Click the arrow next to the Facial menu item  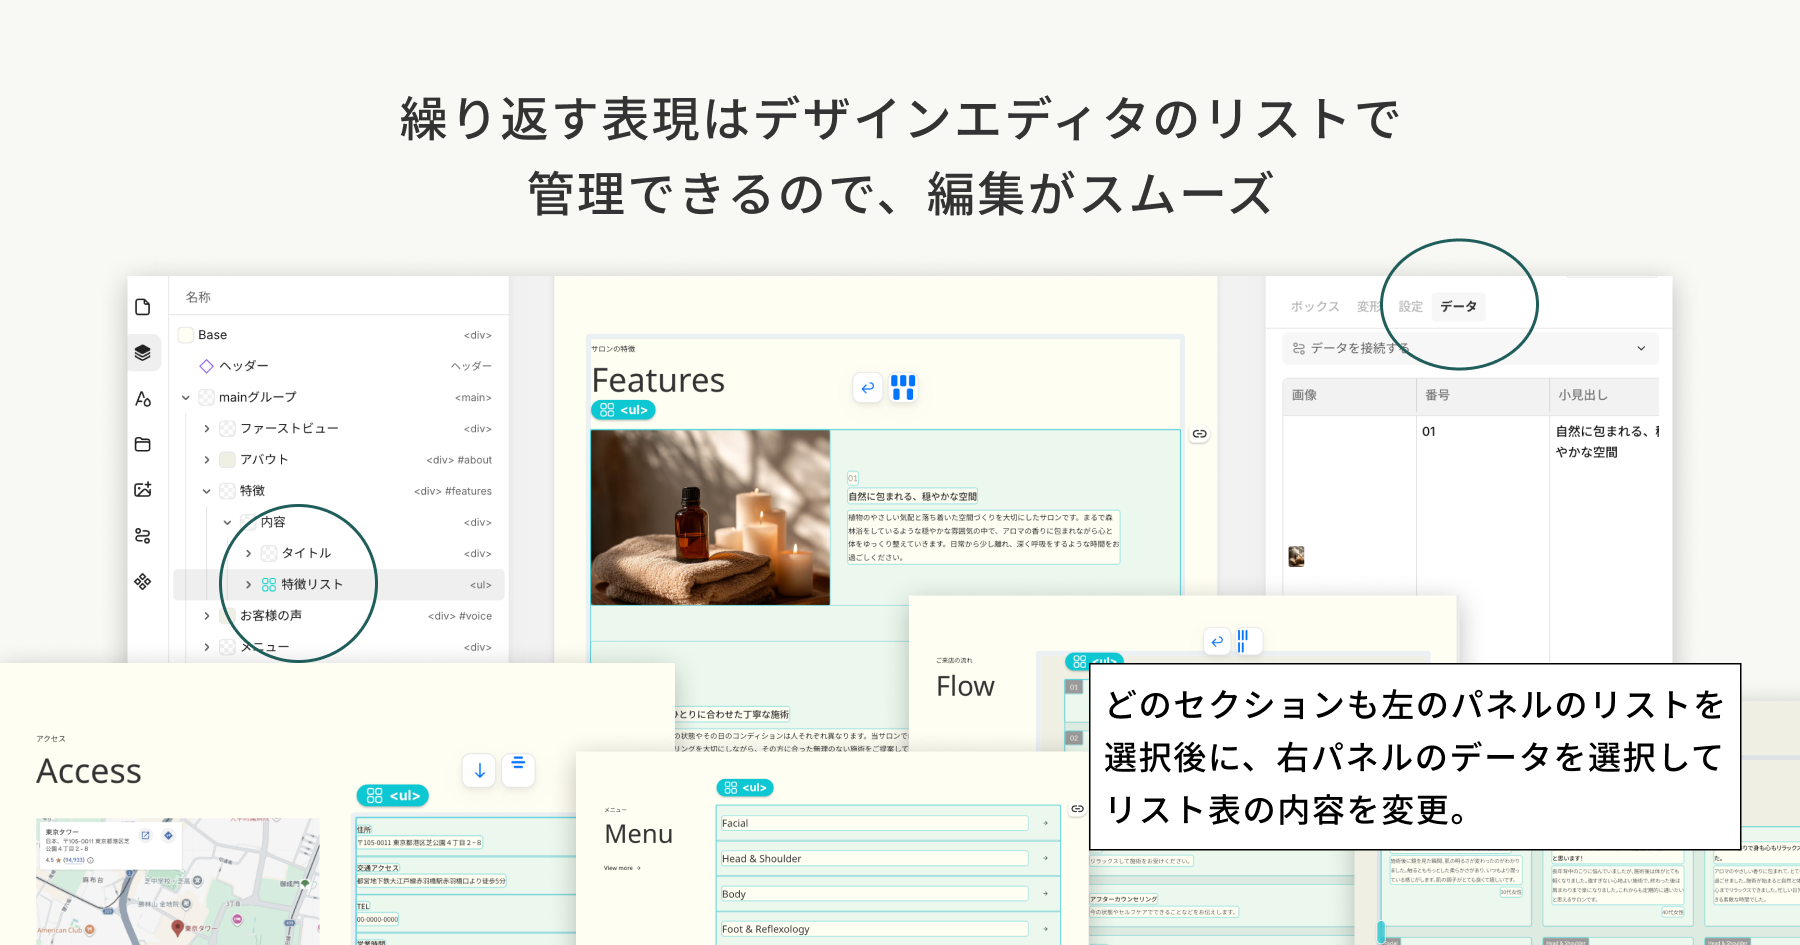[1044, 823]
